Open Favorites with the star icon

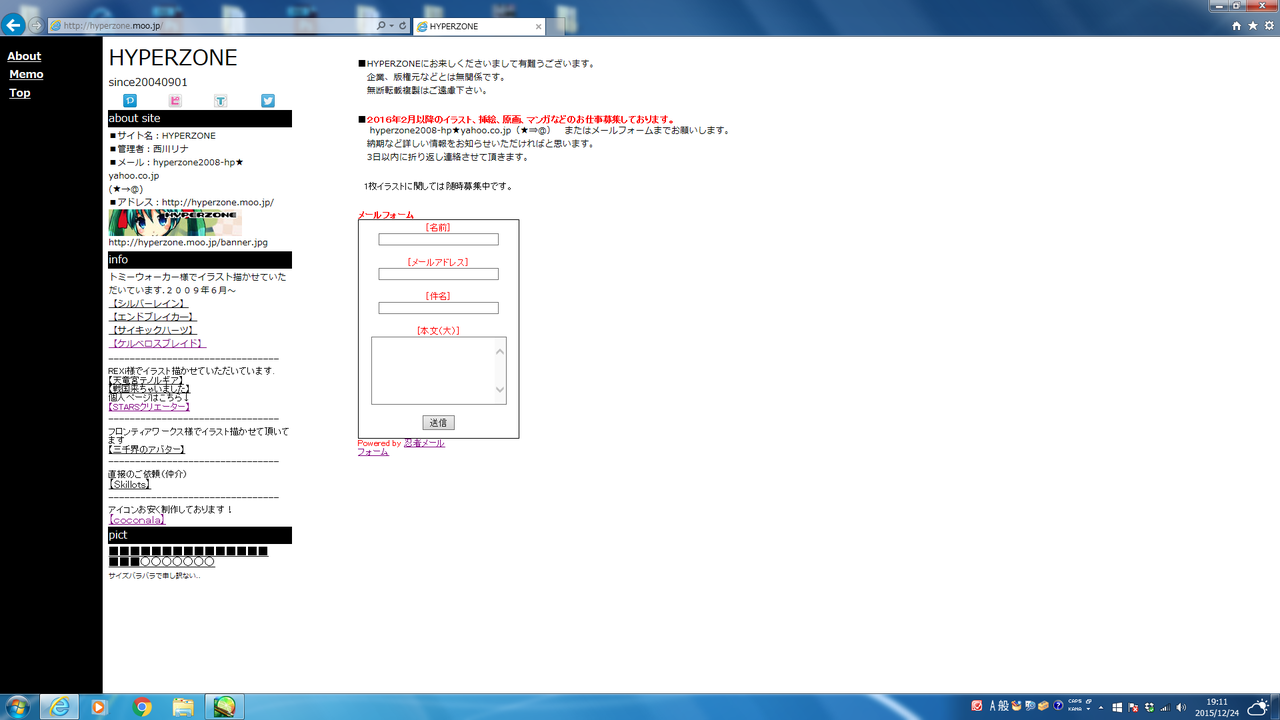tap(1252, 26)
